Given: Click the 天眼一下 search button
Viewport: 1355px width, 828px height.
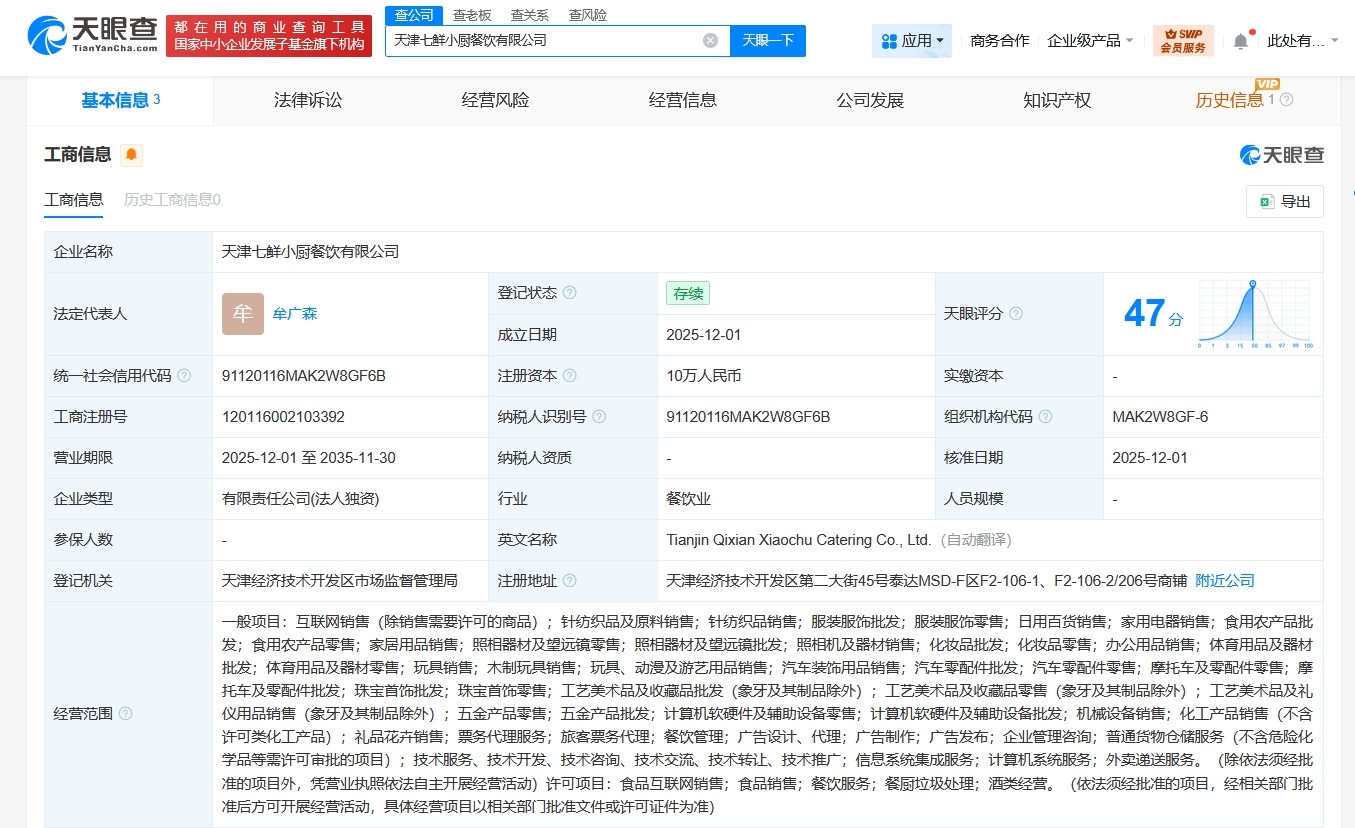Looking at the screenshot, I should pyautogui.click(x=767, y=40).
